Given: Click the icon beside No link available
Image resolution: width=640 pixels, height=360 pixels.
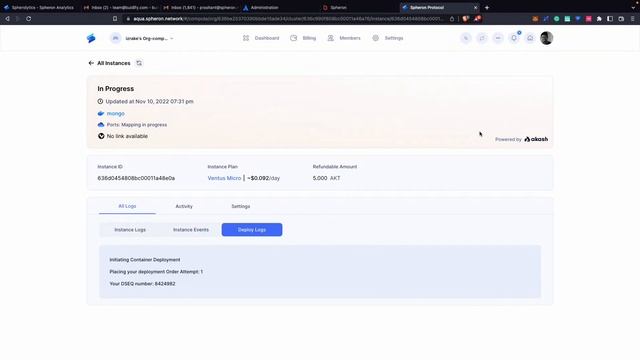Looking at the screenshot, I should (101, 136).
